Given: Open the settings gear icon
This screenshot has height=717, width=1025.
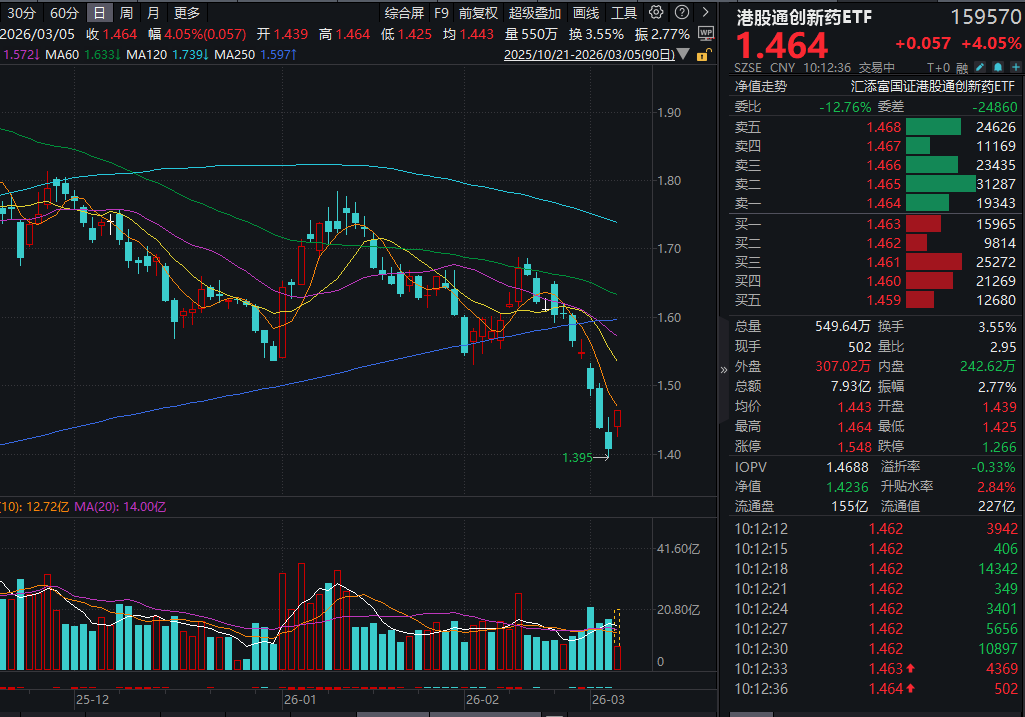Looking at the screenshot, I should tap(656, 12).
